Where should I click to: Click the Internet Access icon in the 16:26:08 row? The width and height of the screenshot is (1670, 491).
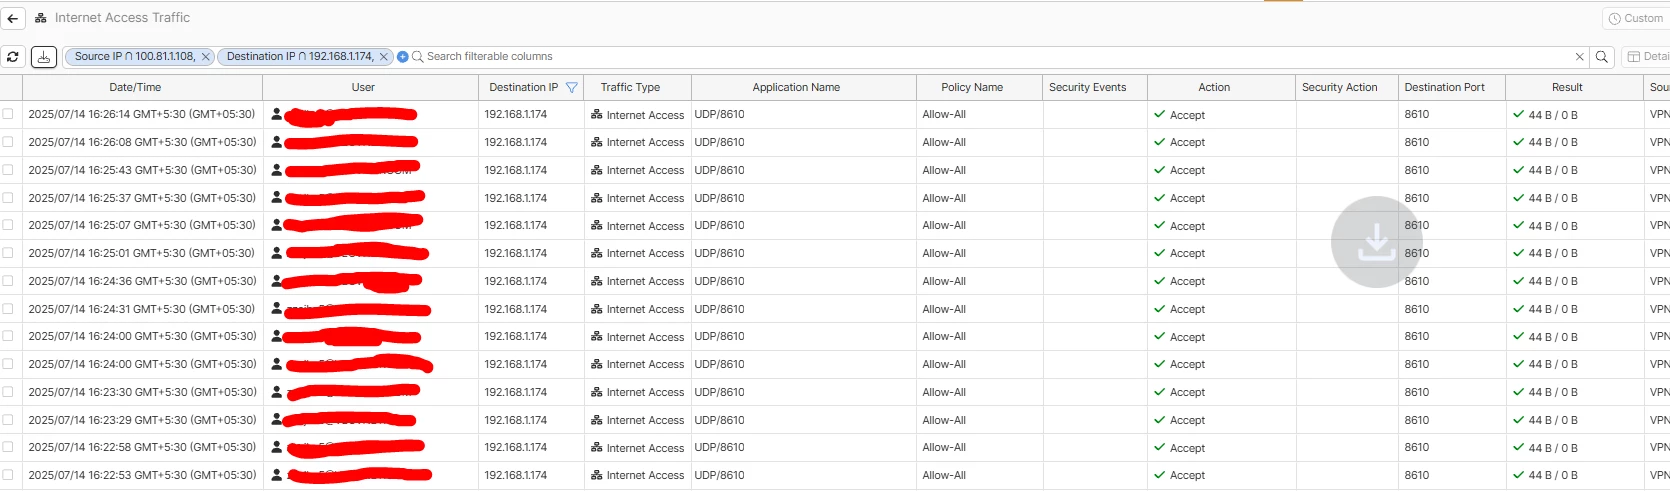tap(597, 143)
